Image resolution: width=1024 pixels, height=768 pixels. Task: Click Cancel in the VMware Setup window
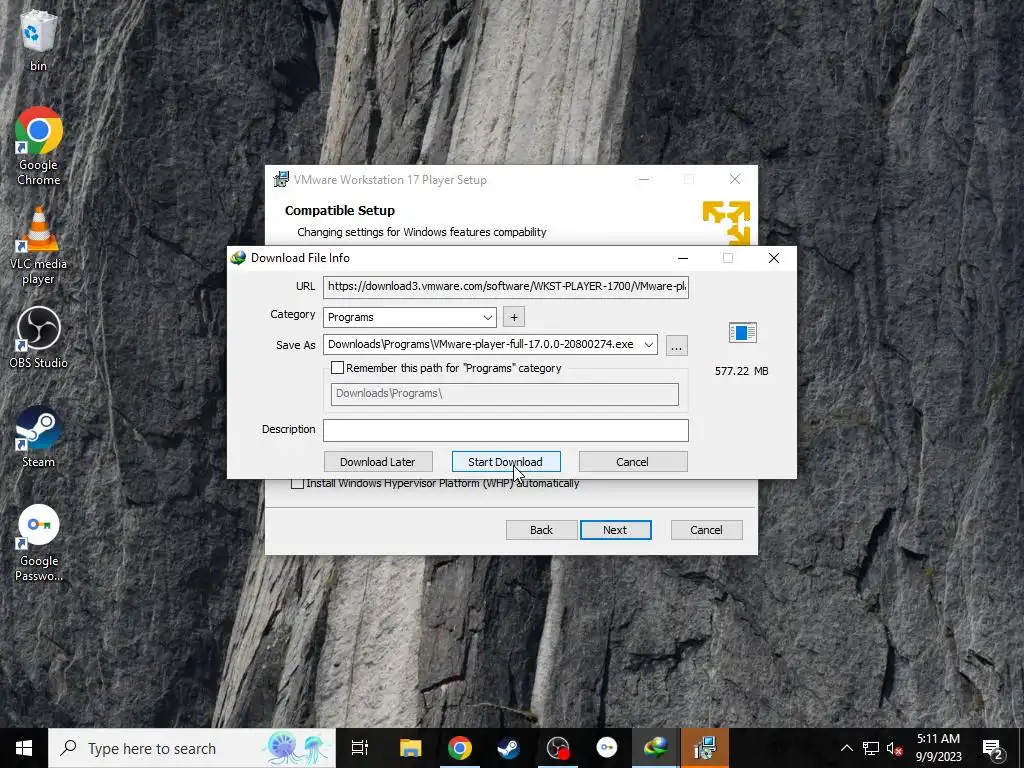(x=707, y=530)
